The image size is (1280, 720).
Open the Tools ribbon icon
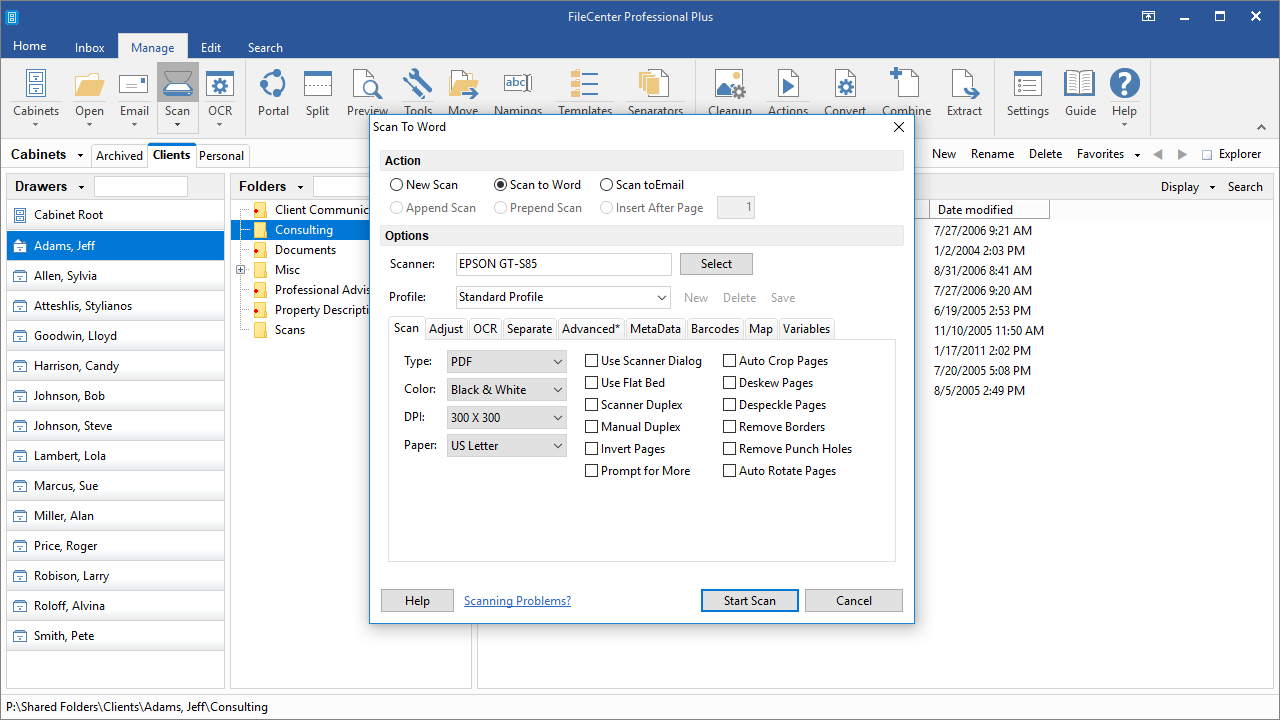(418, 93)
